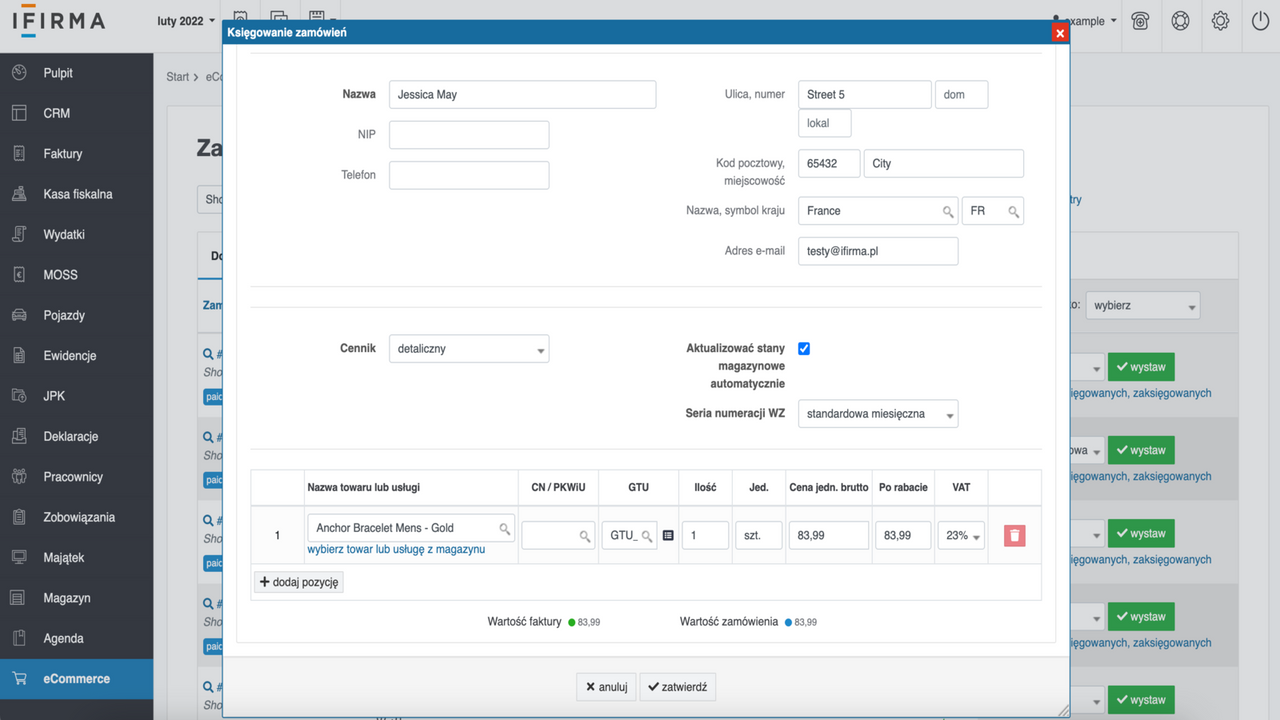Change the VAT rate via the 23% dropdown
The height and width of the screenshot is (720, 1280).
960,535
